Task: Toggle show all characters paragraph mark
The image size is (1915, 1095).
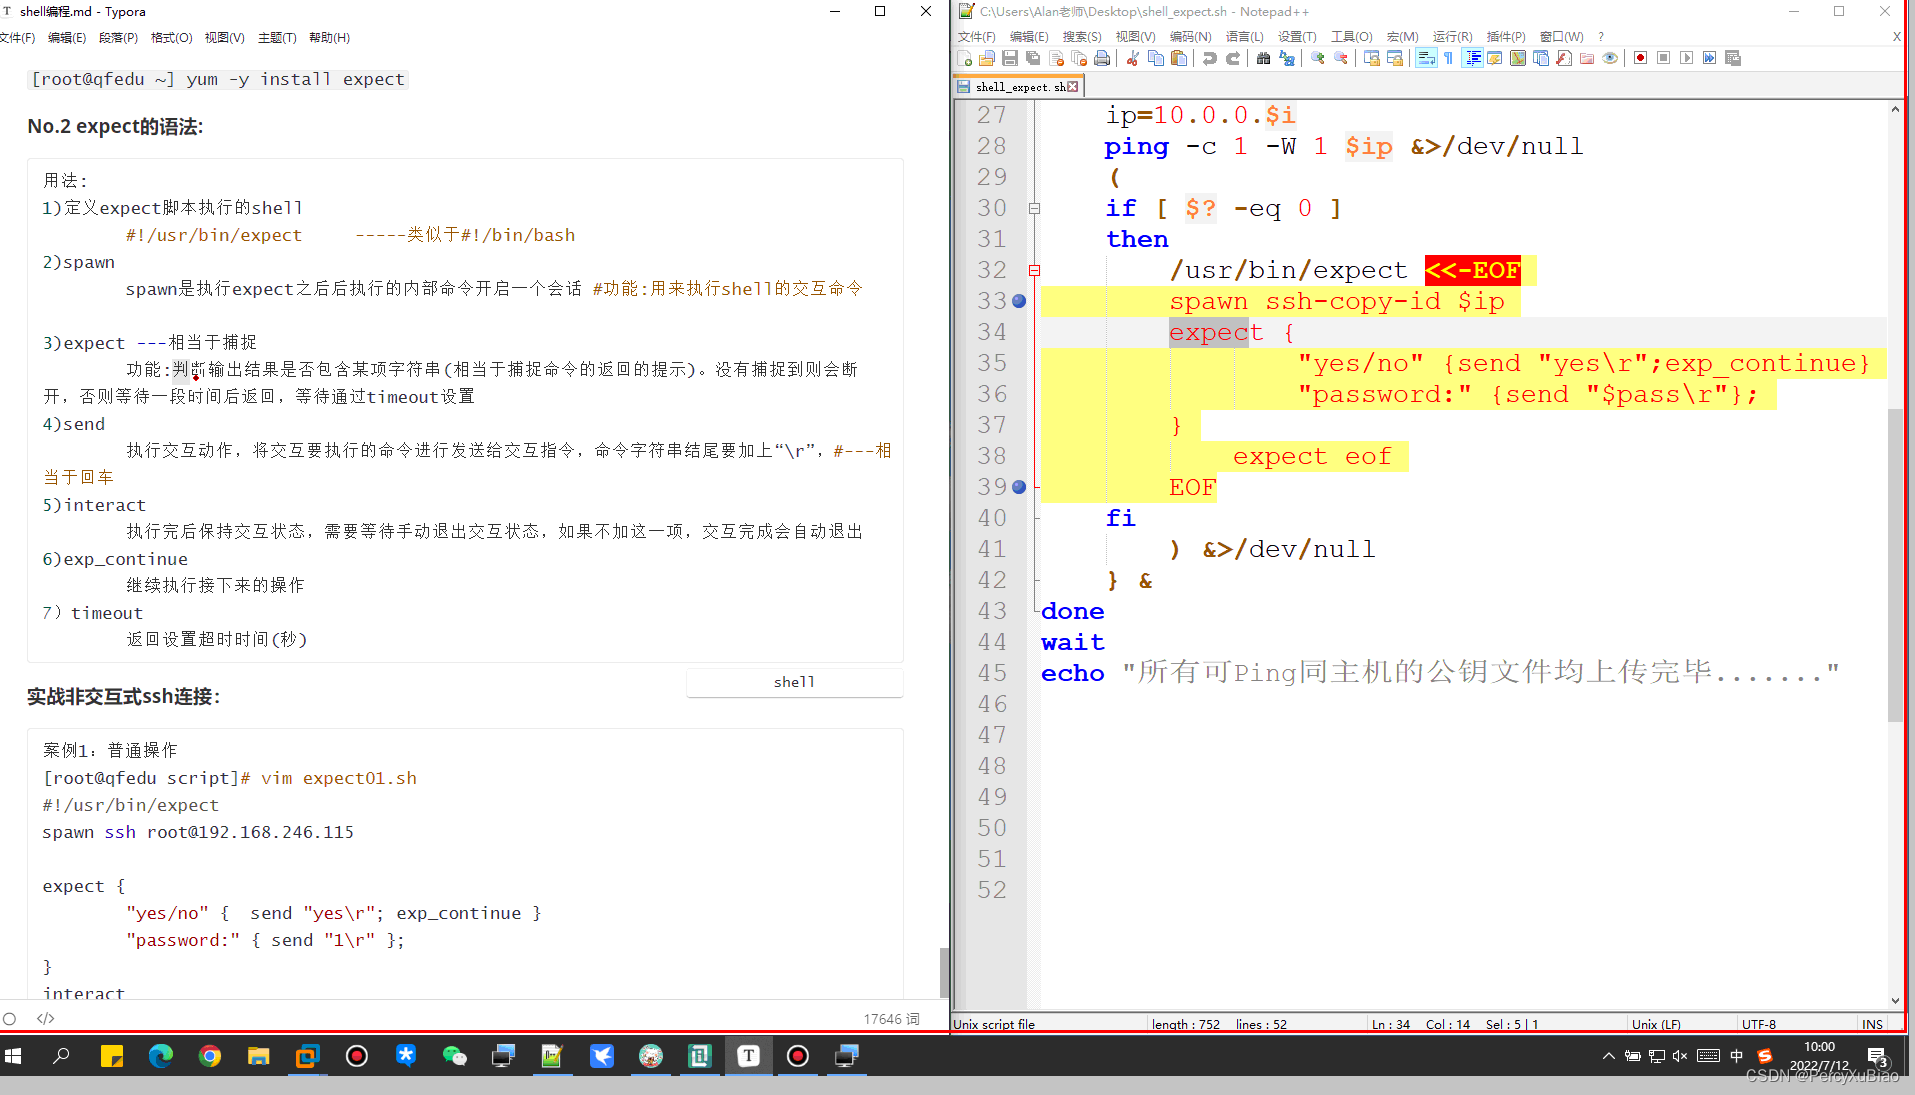Action: 1449,57
